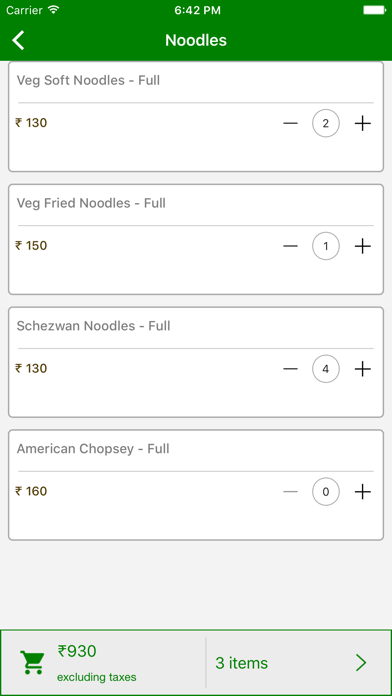392x696 pixels.
Task: Tap the Wi-Fi icon in status bar
Action: (54, 10)
